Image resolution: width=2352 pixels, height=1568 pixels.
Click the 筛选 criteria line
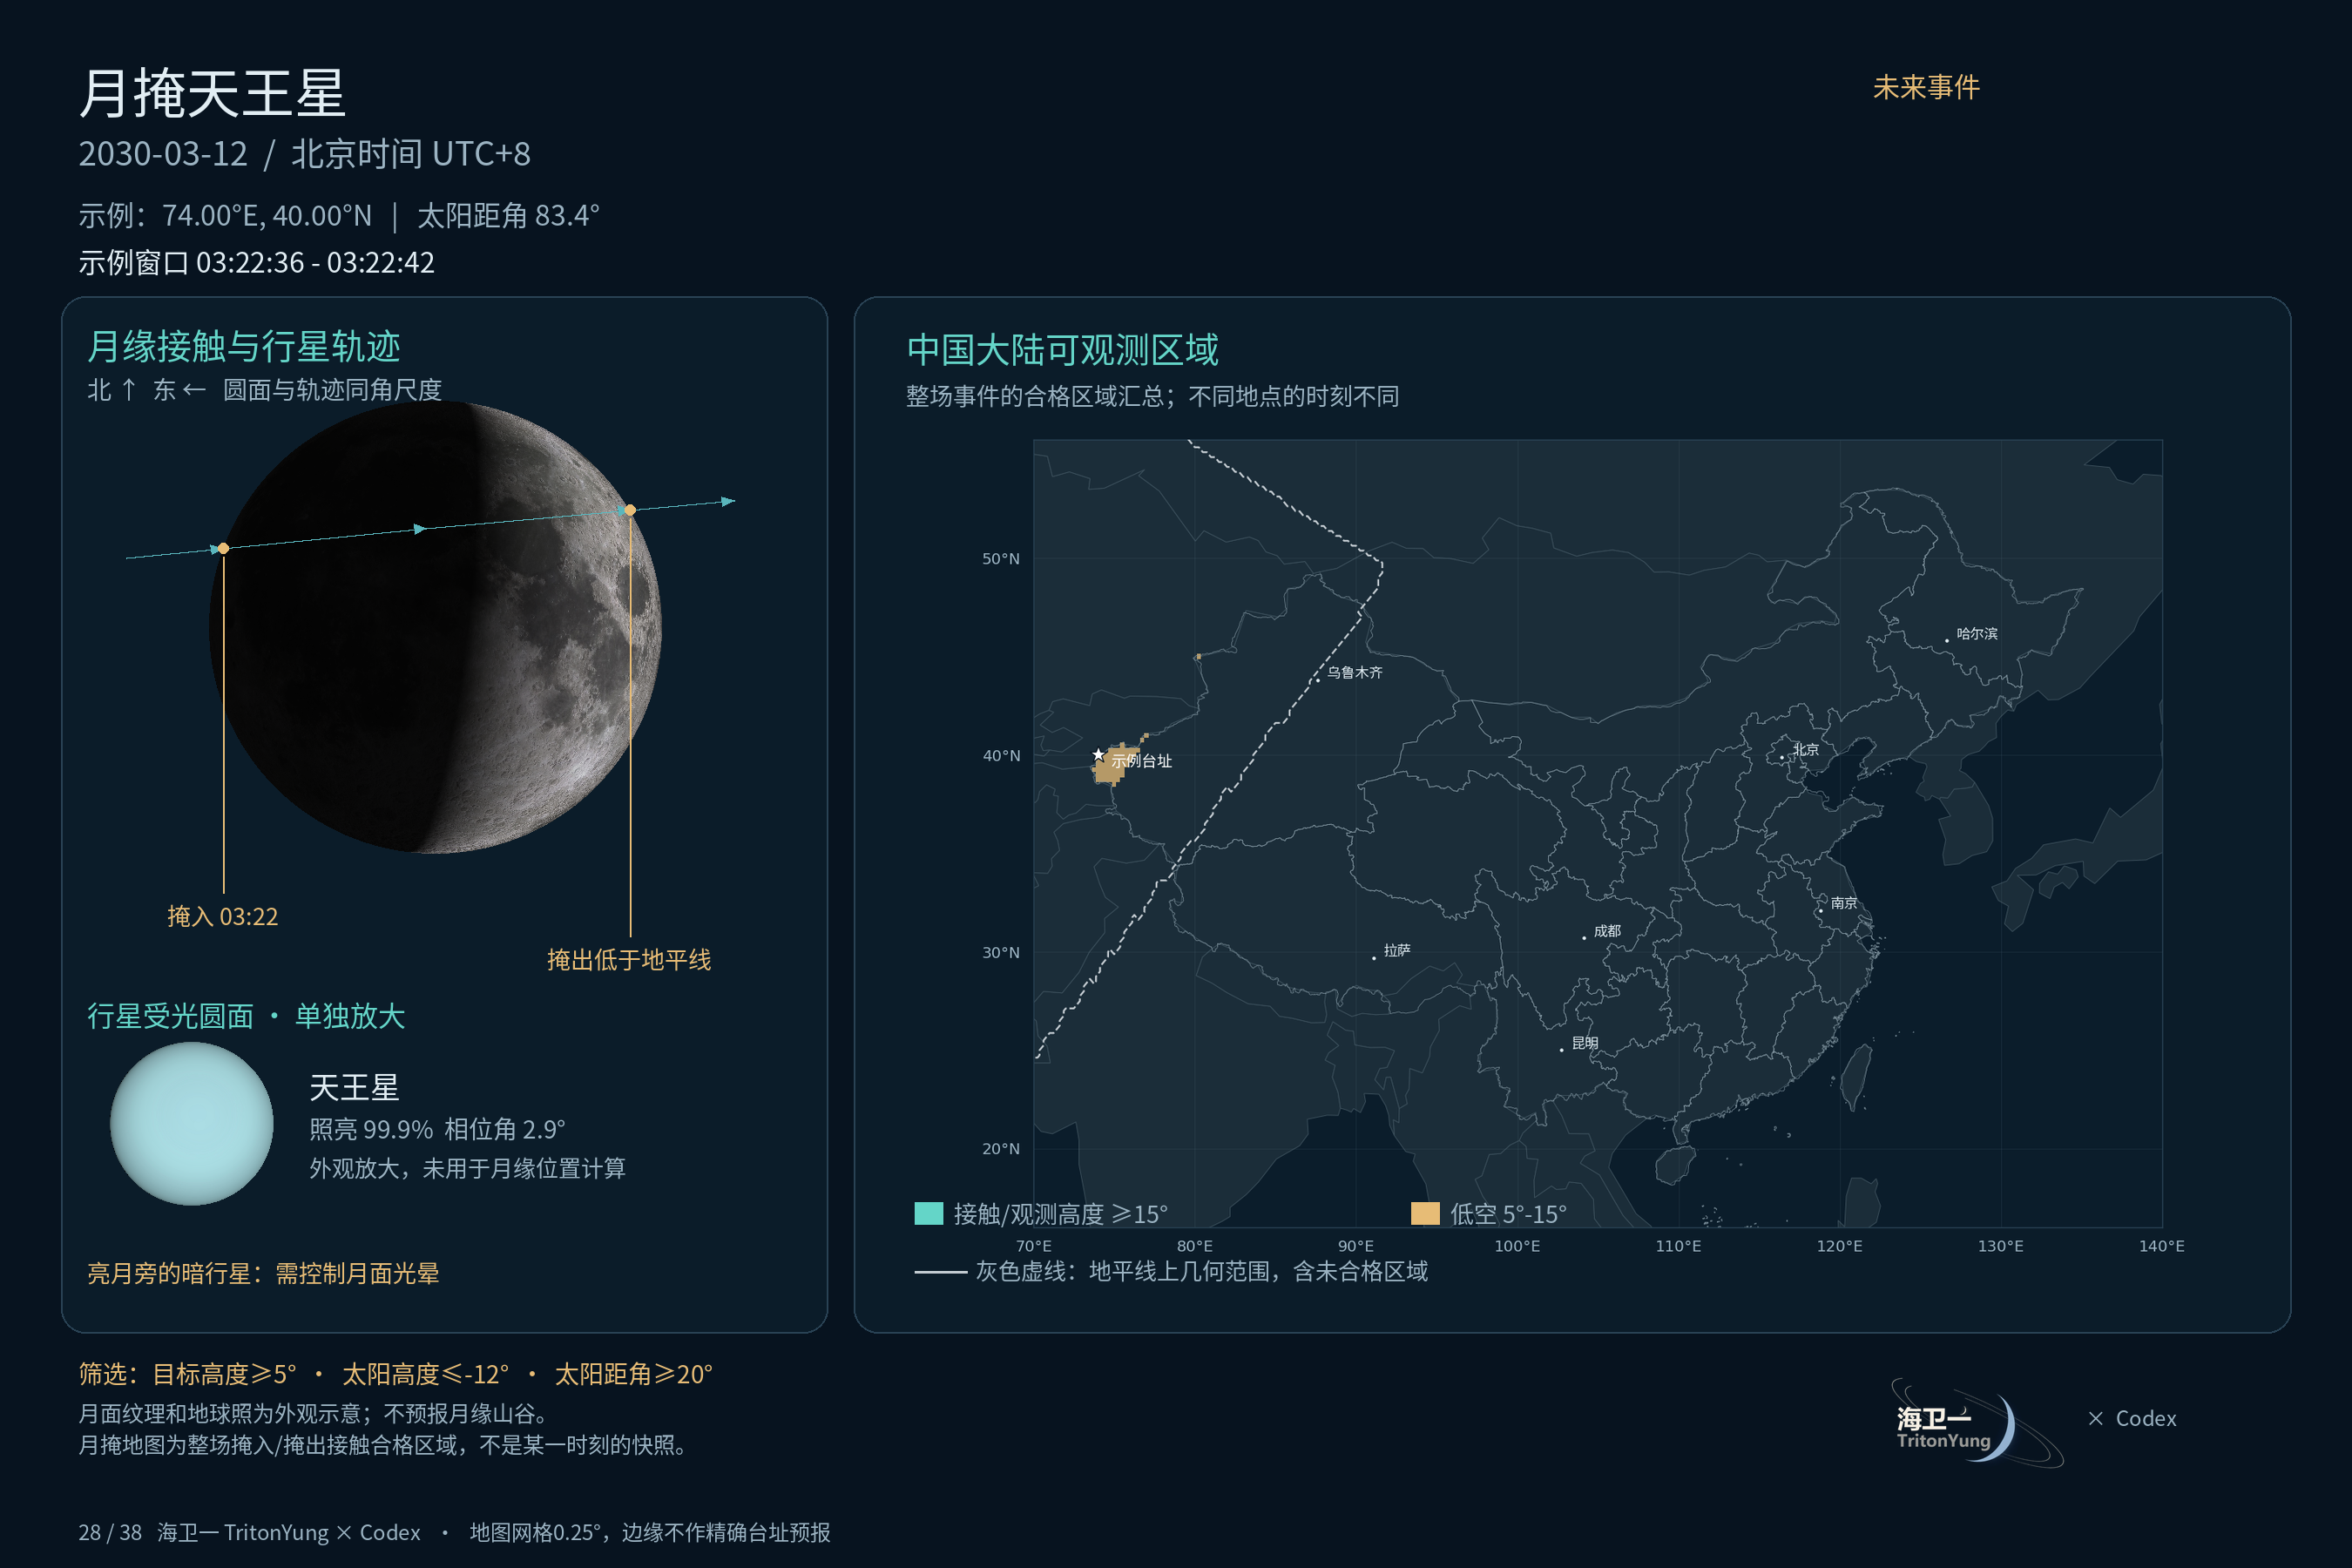tap(396, 1374)
